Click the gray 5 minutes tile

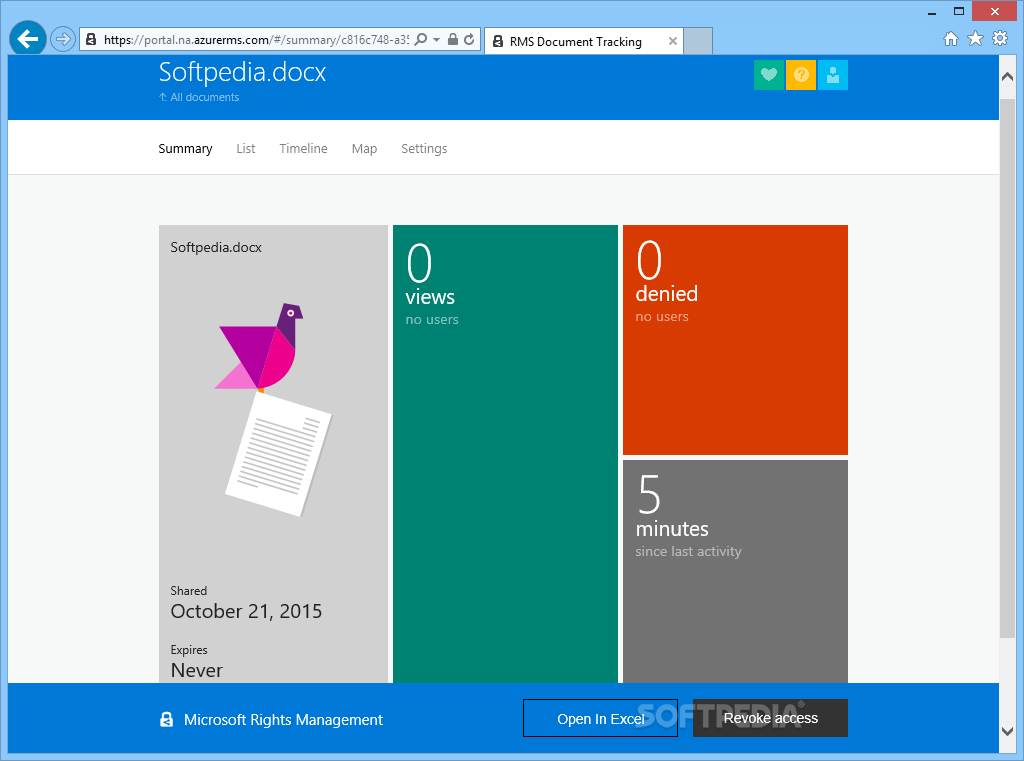point(735,572)
